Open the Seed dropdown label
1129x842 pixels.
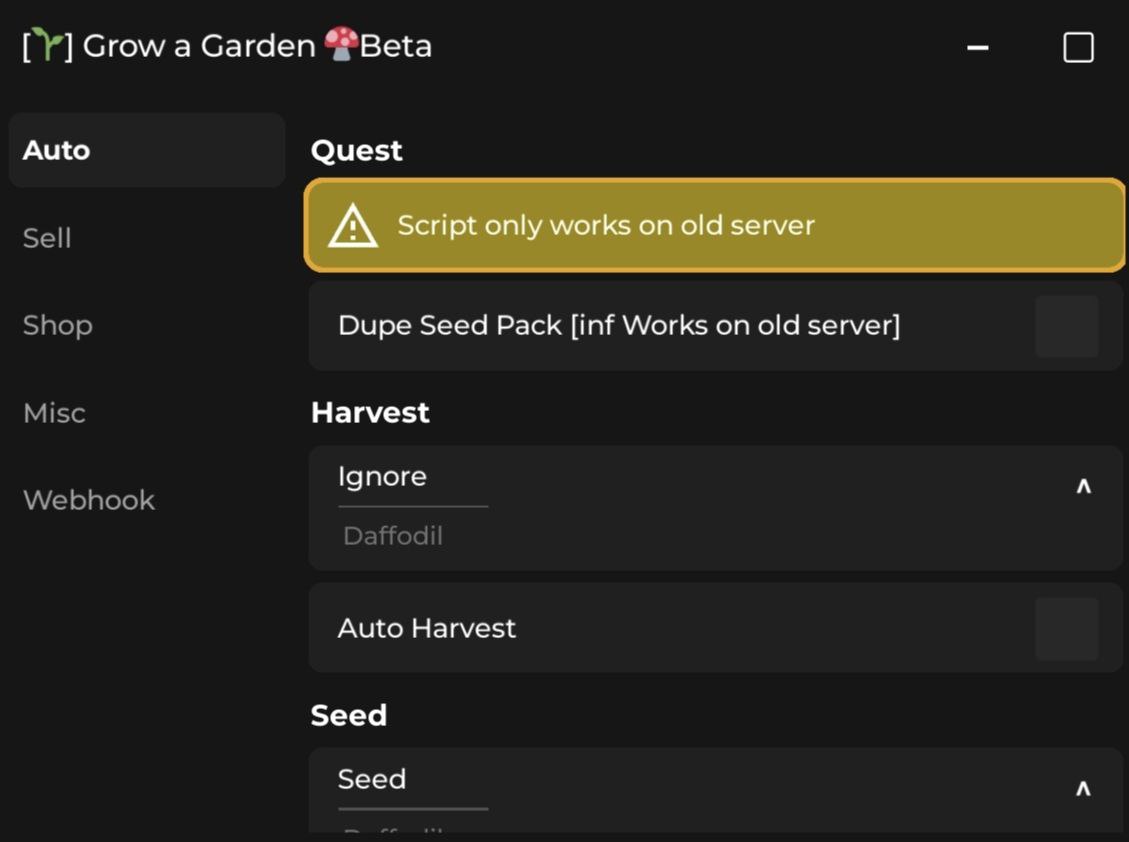(372, 779)
